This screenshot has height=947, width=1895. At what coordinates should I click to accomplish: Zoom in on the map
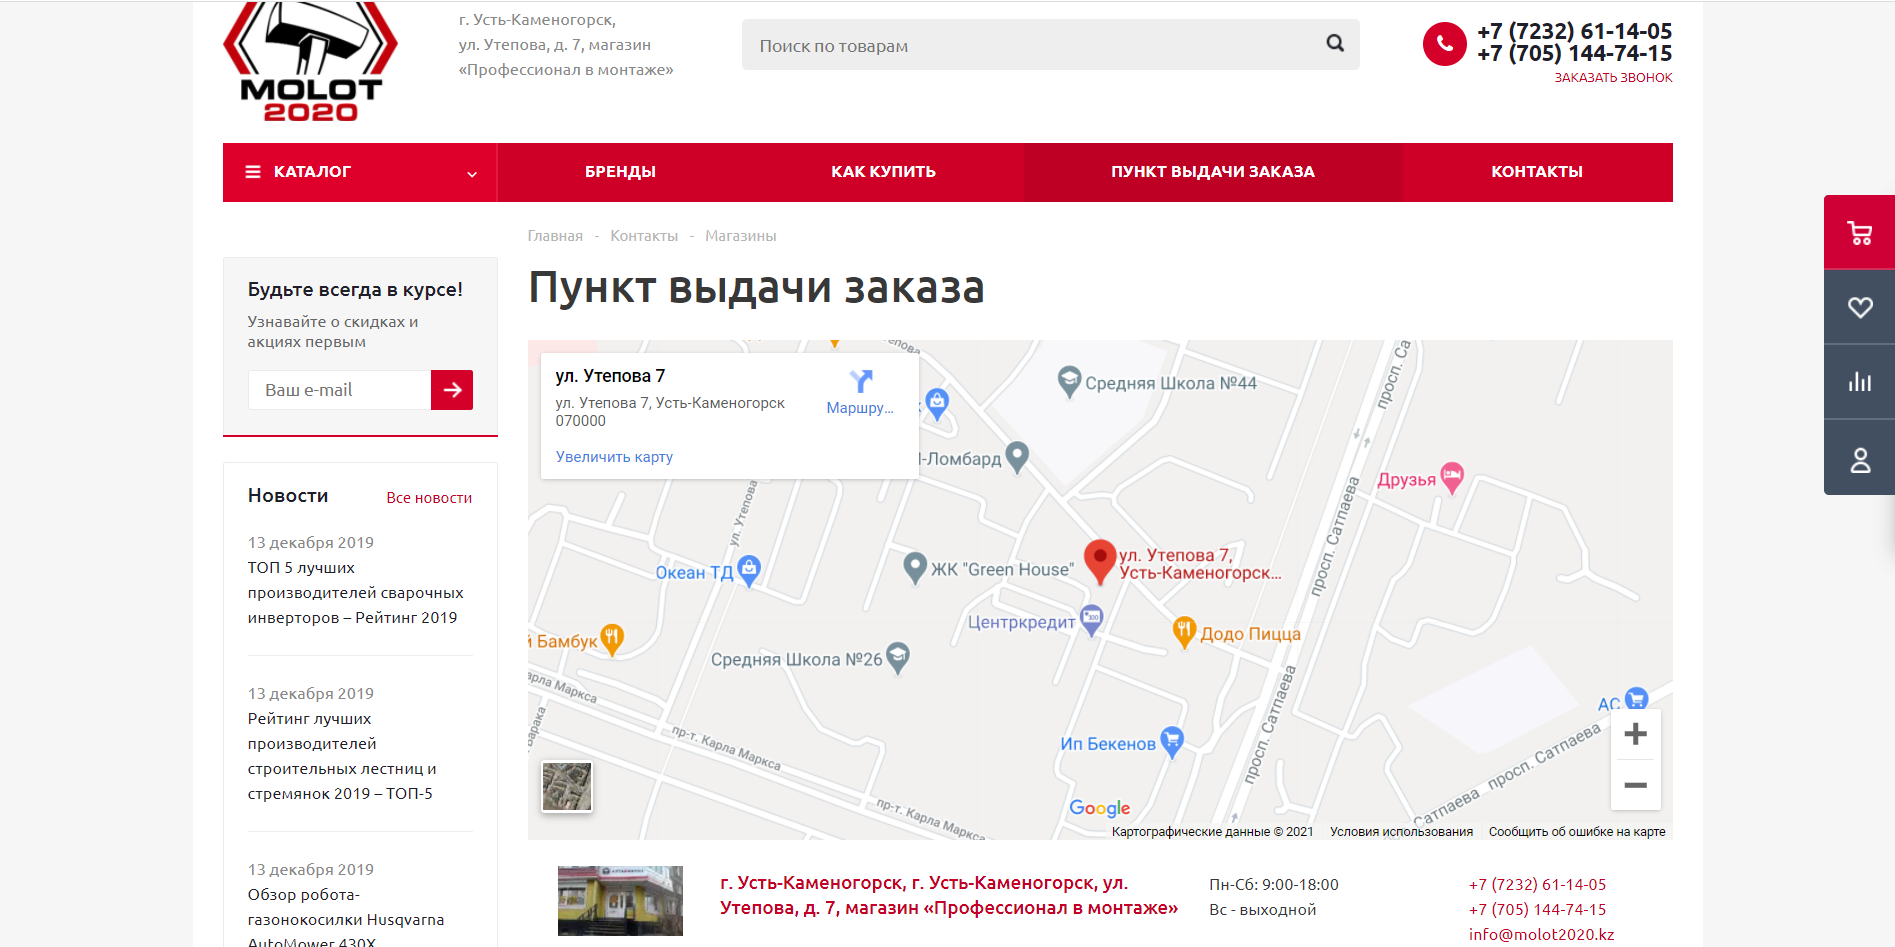click(x=1635, y=734)
